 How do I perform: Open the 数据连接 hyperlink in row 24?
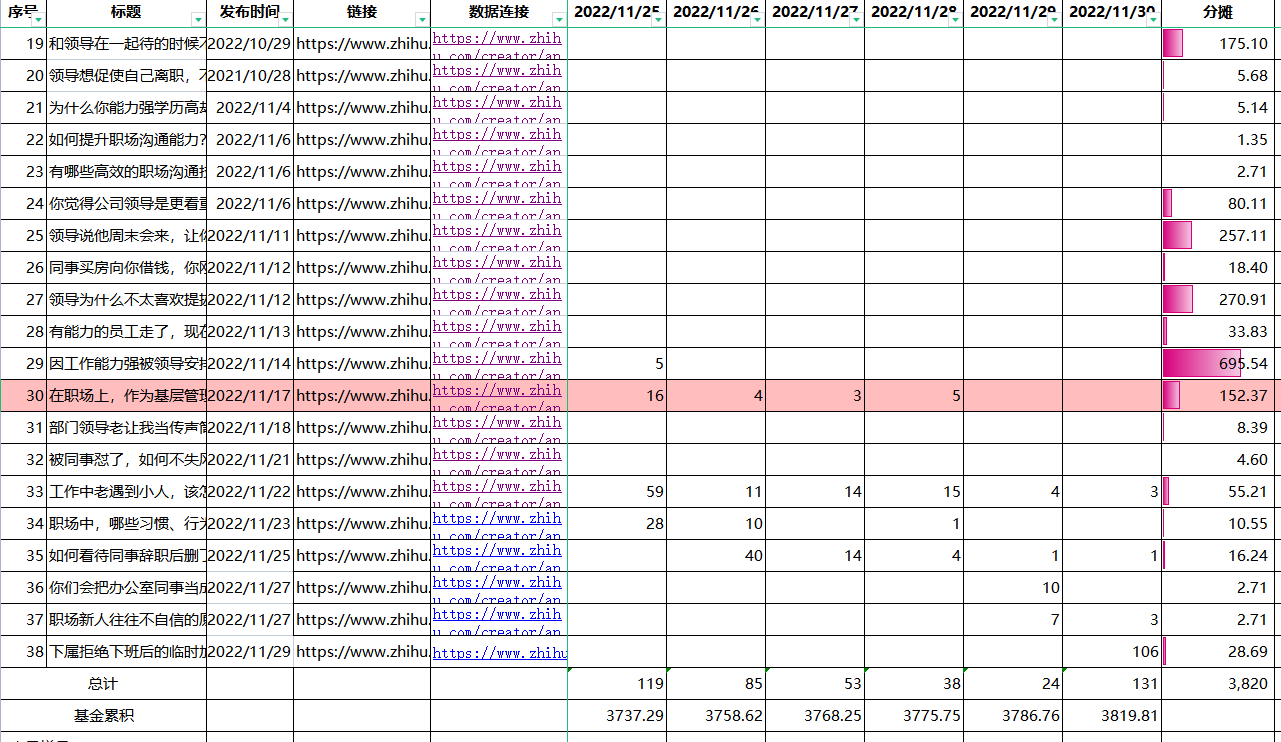coord(497,204)
